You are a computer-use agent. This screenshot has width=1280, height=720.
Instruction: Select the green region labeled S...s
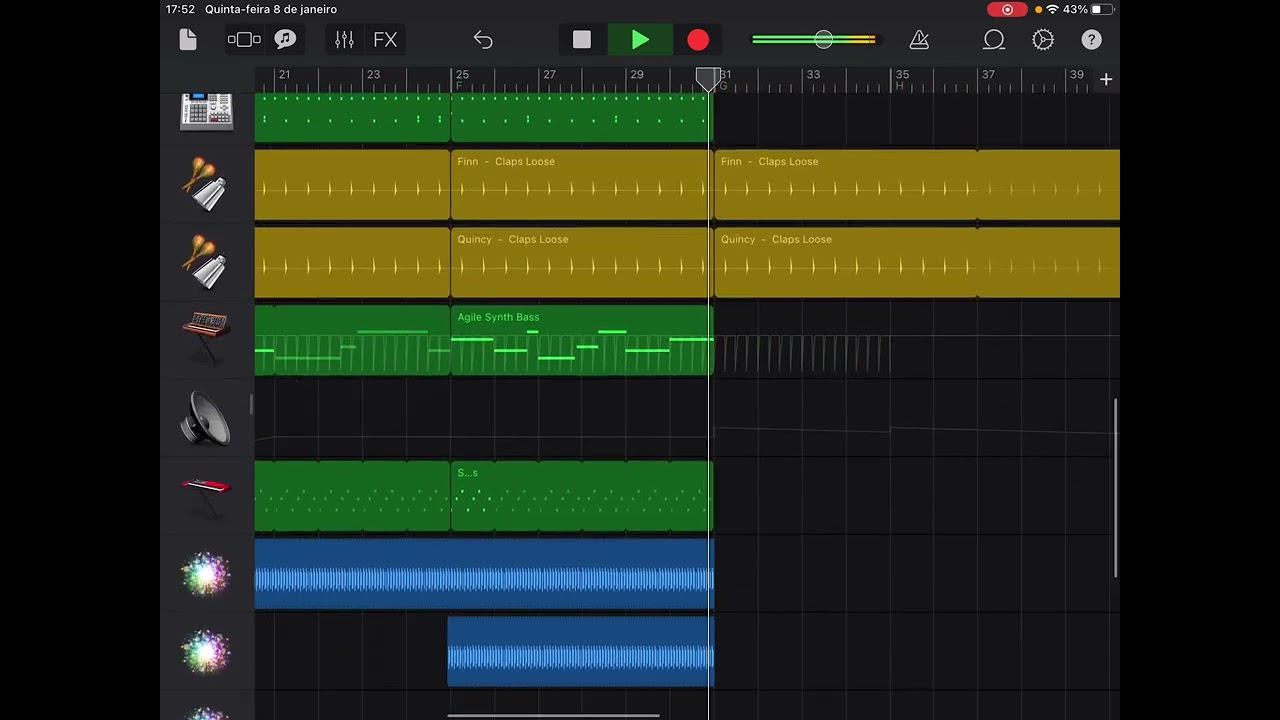582,497
